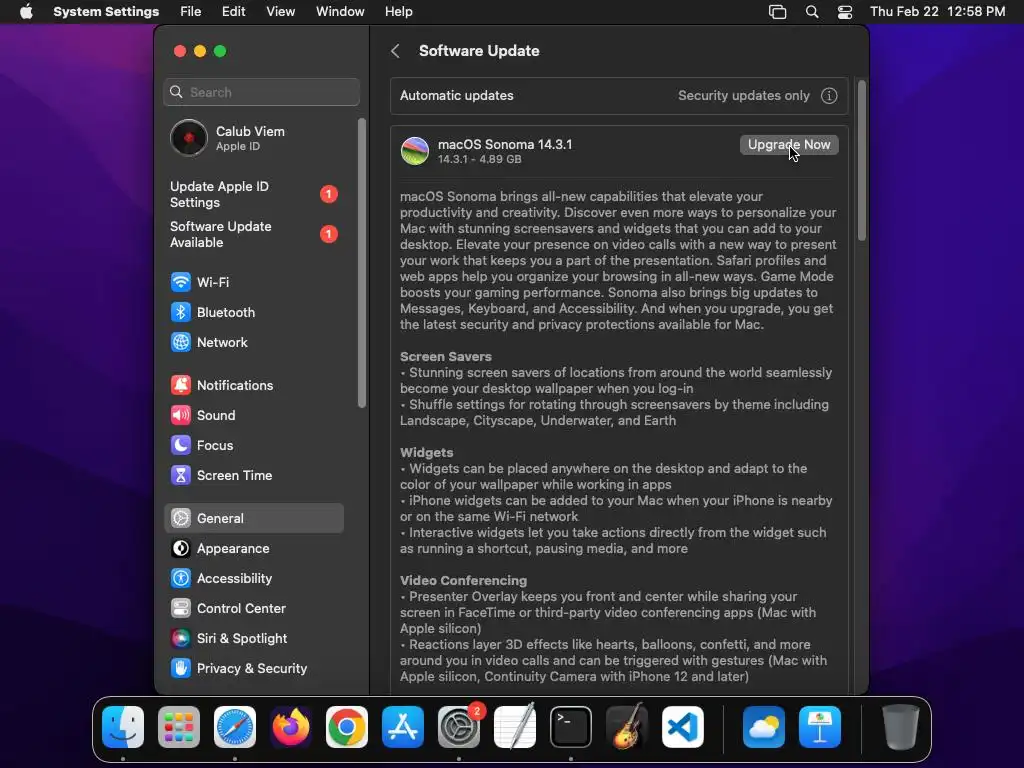Open Control Center in menu bar
1024x768 pixels.
(845, 12)
